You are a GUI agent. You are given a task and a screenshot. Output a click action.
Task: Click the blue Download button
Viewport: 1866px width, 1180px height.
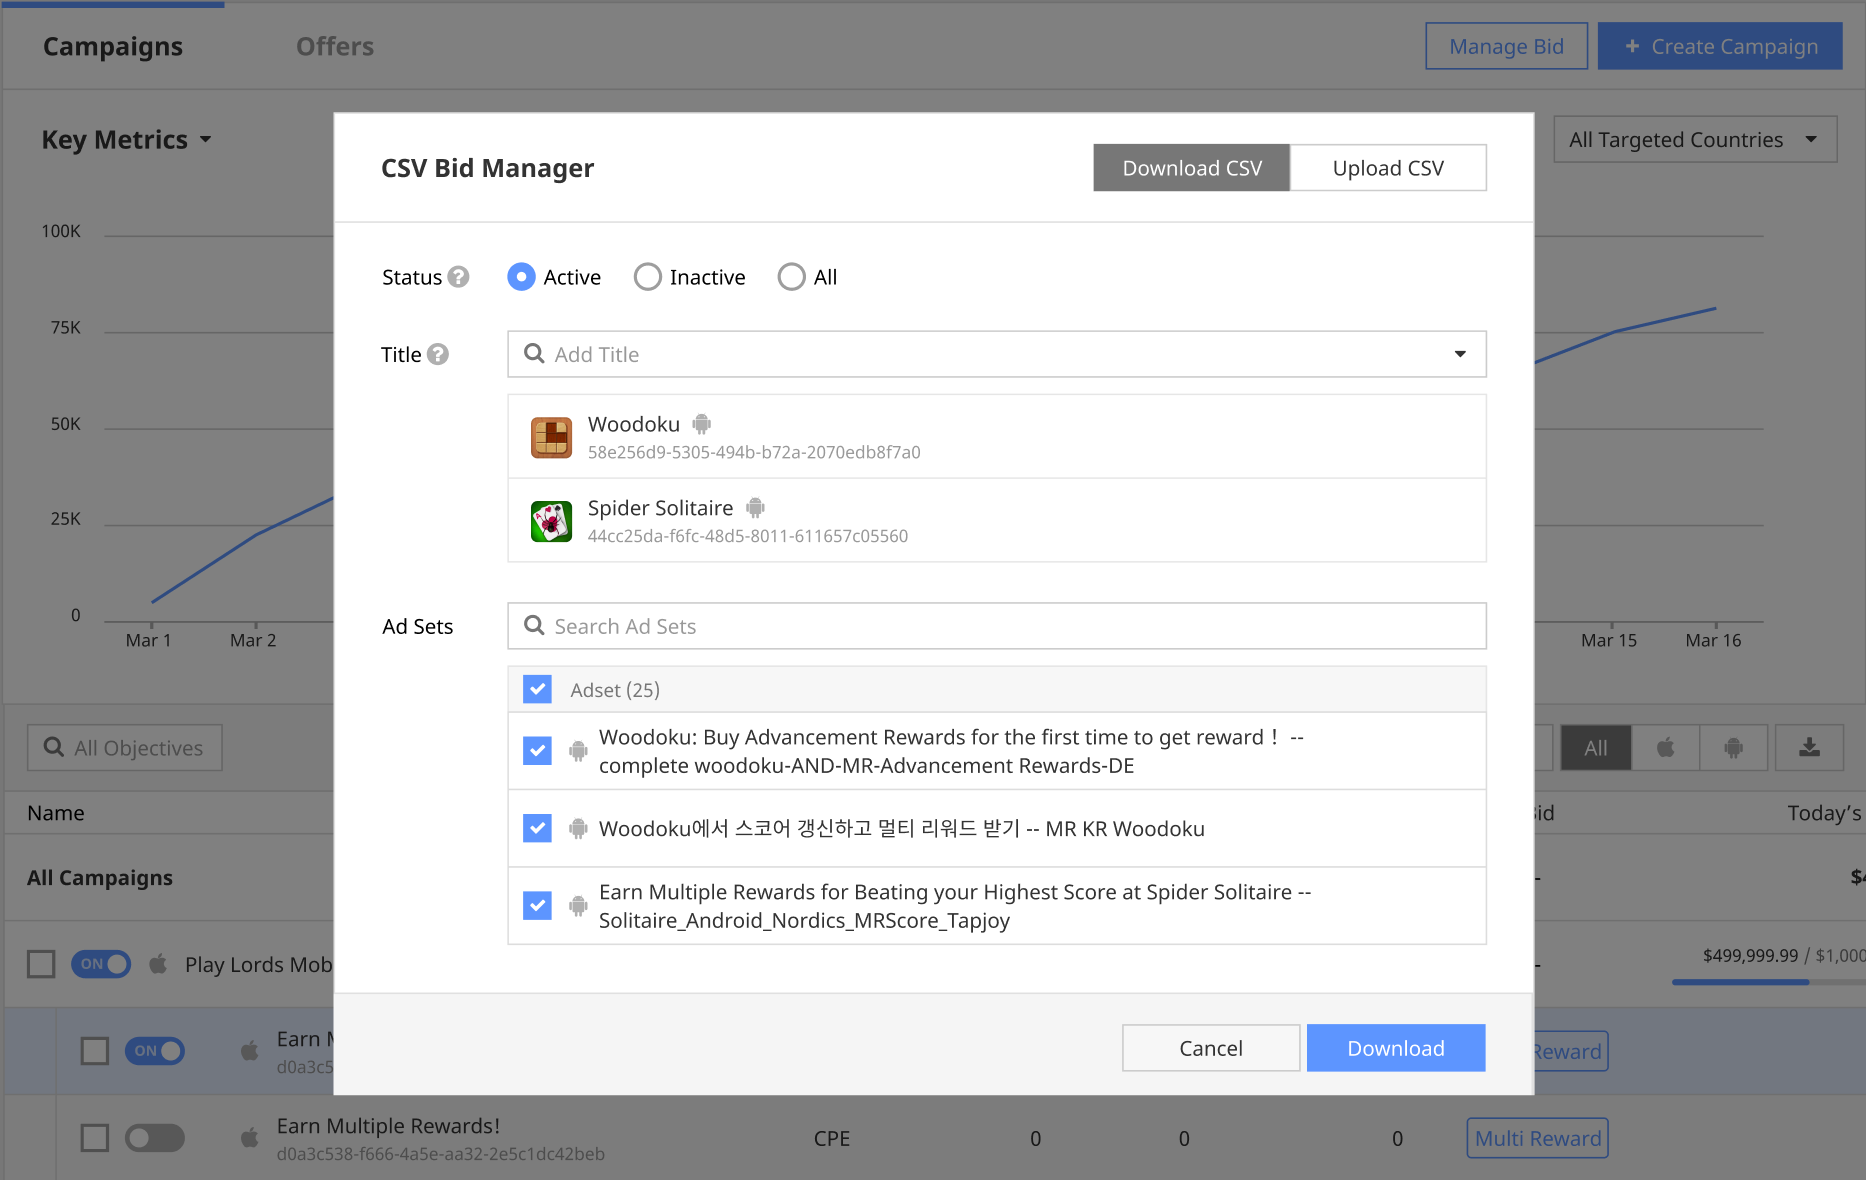[x=1395, y=1048]
